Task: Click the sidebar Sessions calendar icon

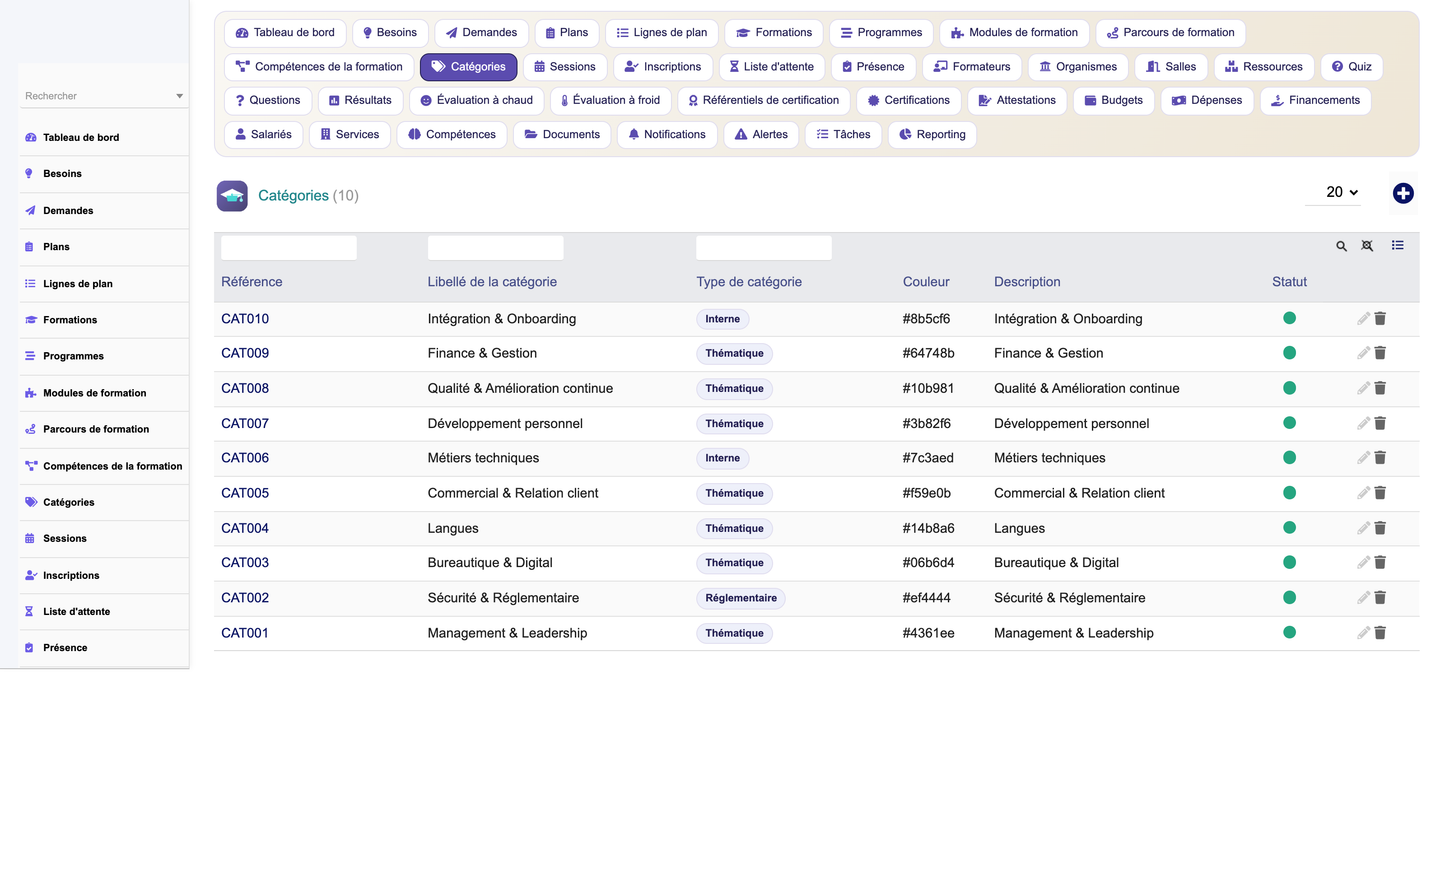Action: pos(30,538)
